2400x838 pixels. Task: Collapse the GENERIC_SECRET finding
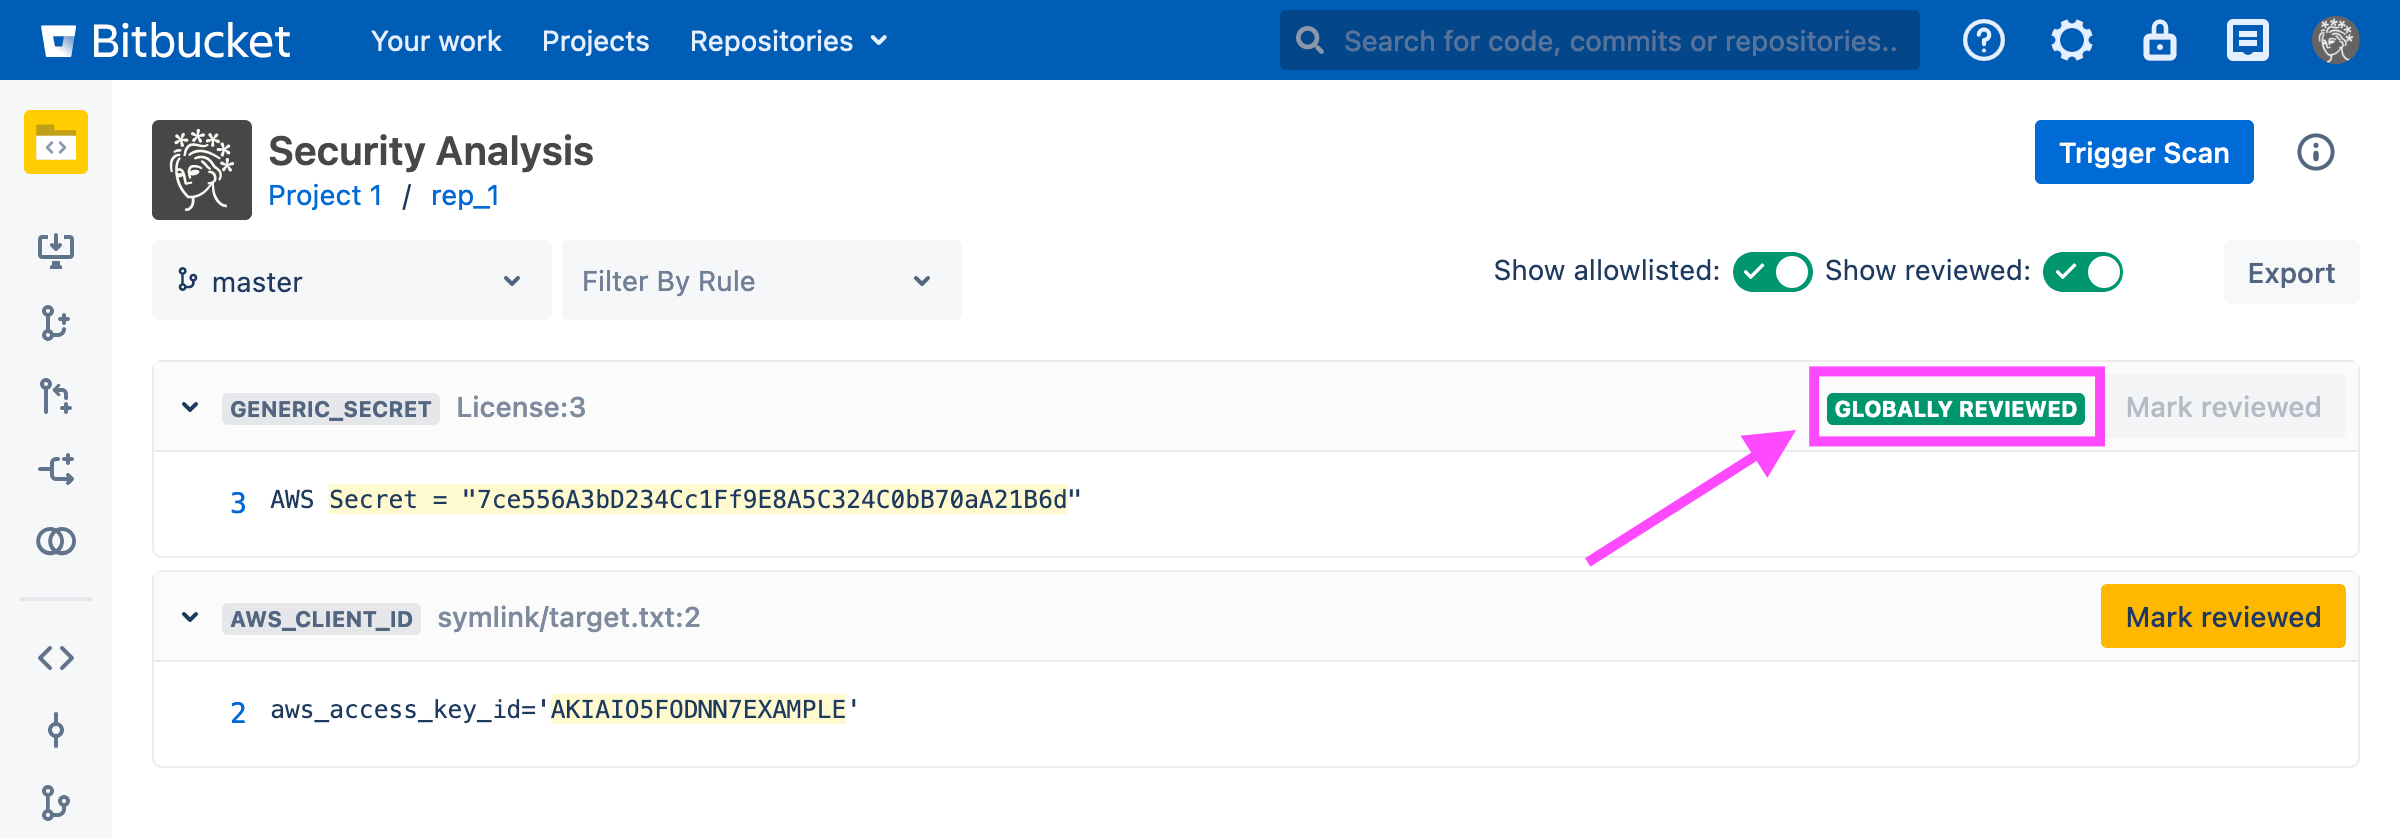pos(190,408)
